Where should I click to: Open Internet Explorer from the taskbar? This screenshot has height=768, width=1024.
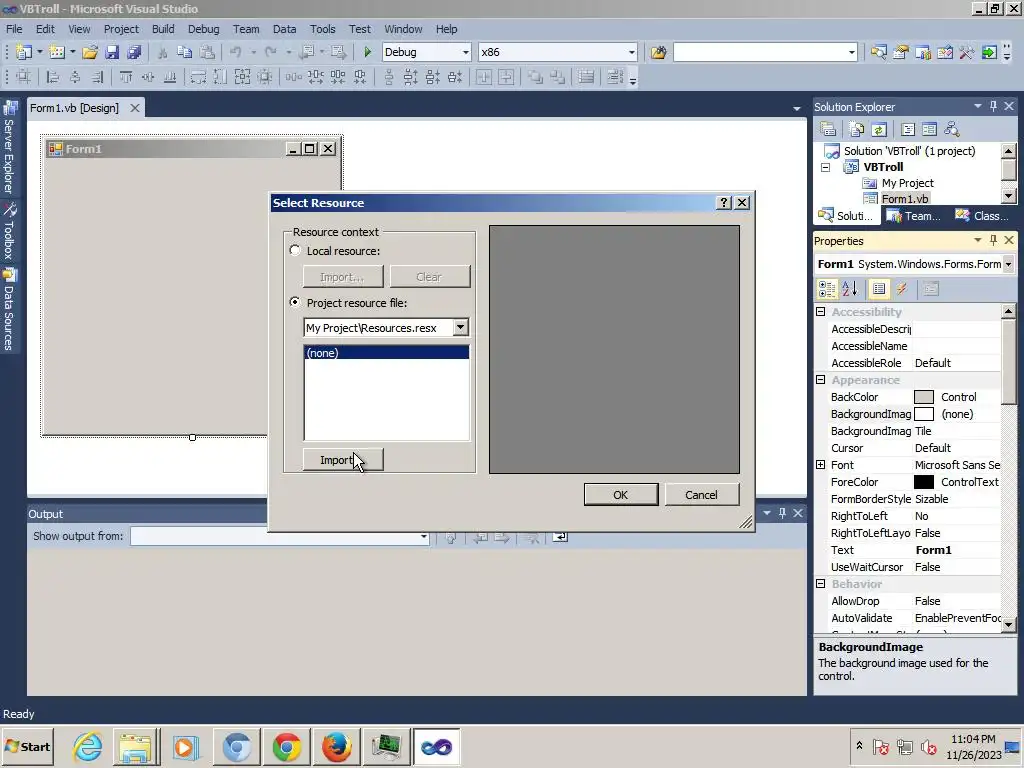pyautogui.click(x=88, y=746)
